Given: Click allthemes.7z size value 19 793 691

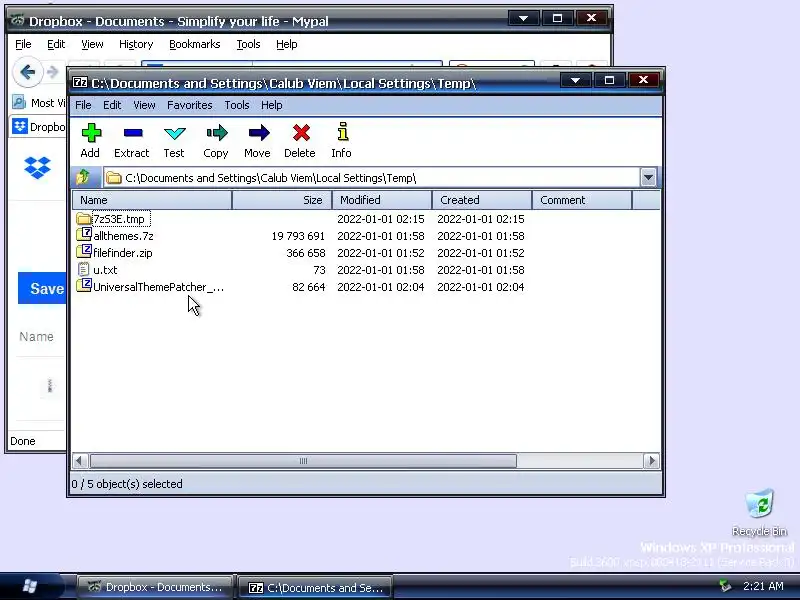Looking at the screenshot, I should pyautogui.click(x=298, y=236).
